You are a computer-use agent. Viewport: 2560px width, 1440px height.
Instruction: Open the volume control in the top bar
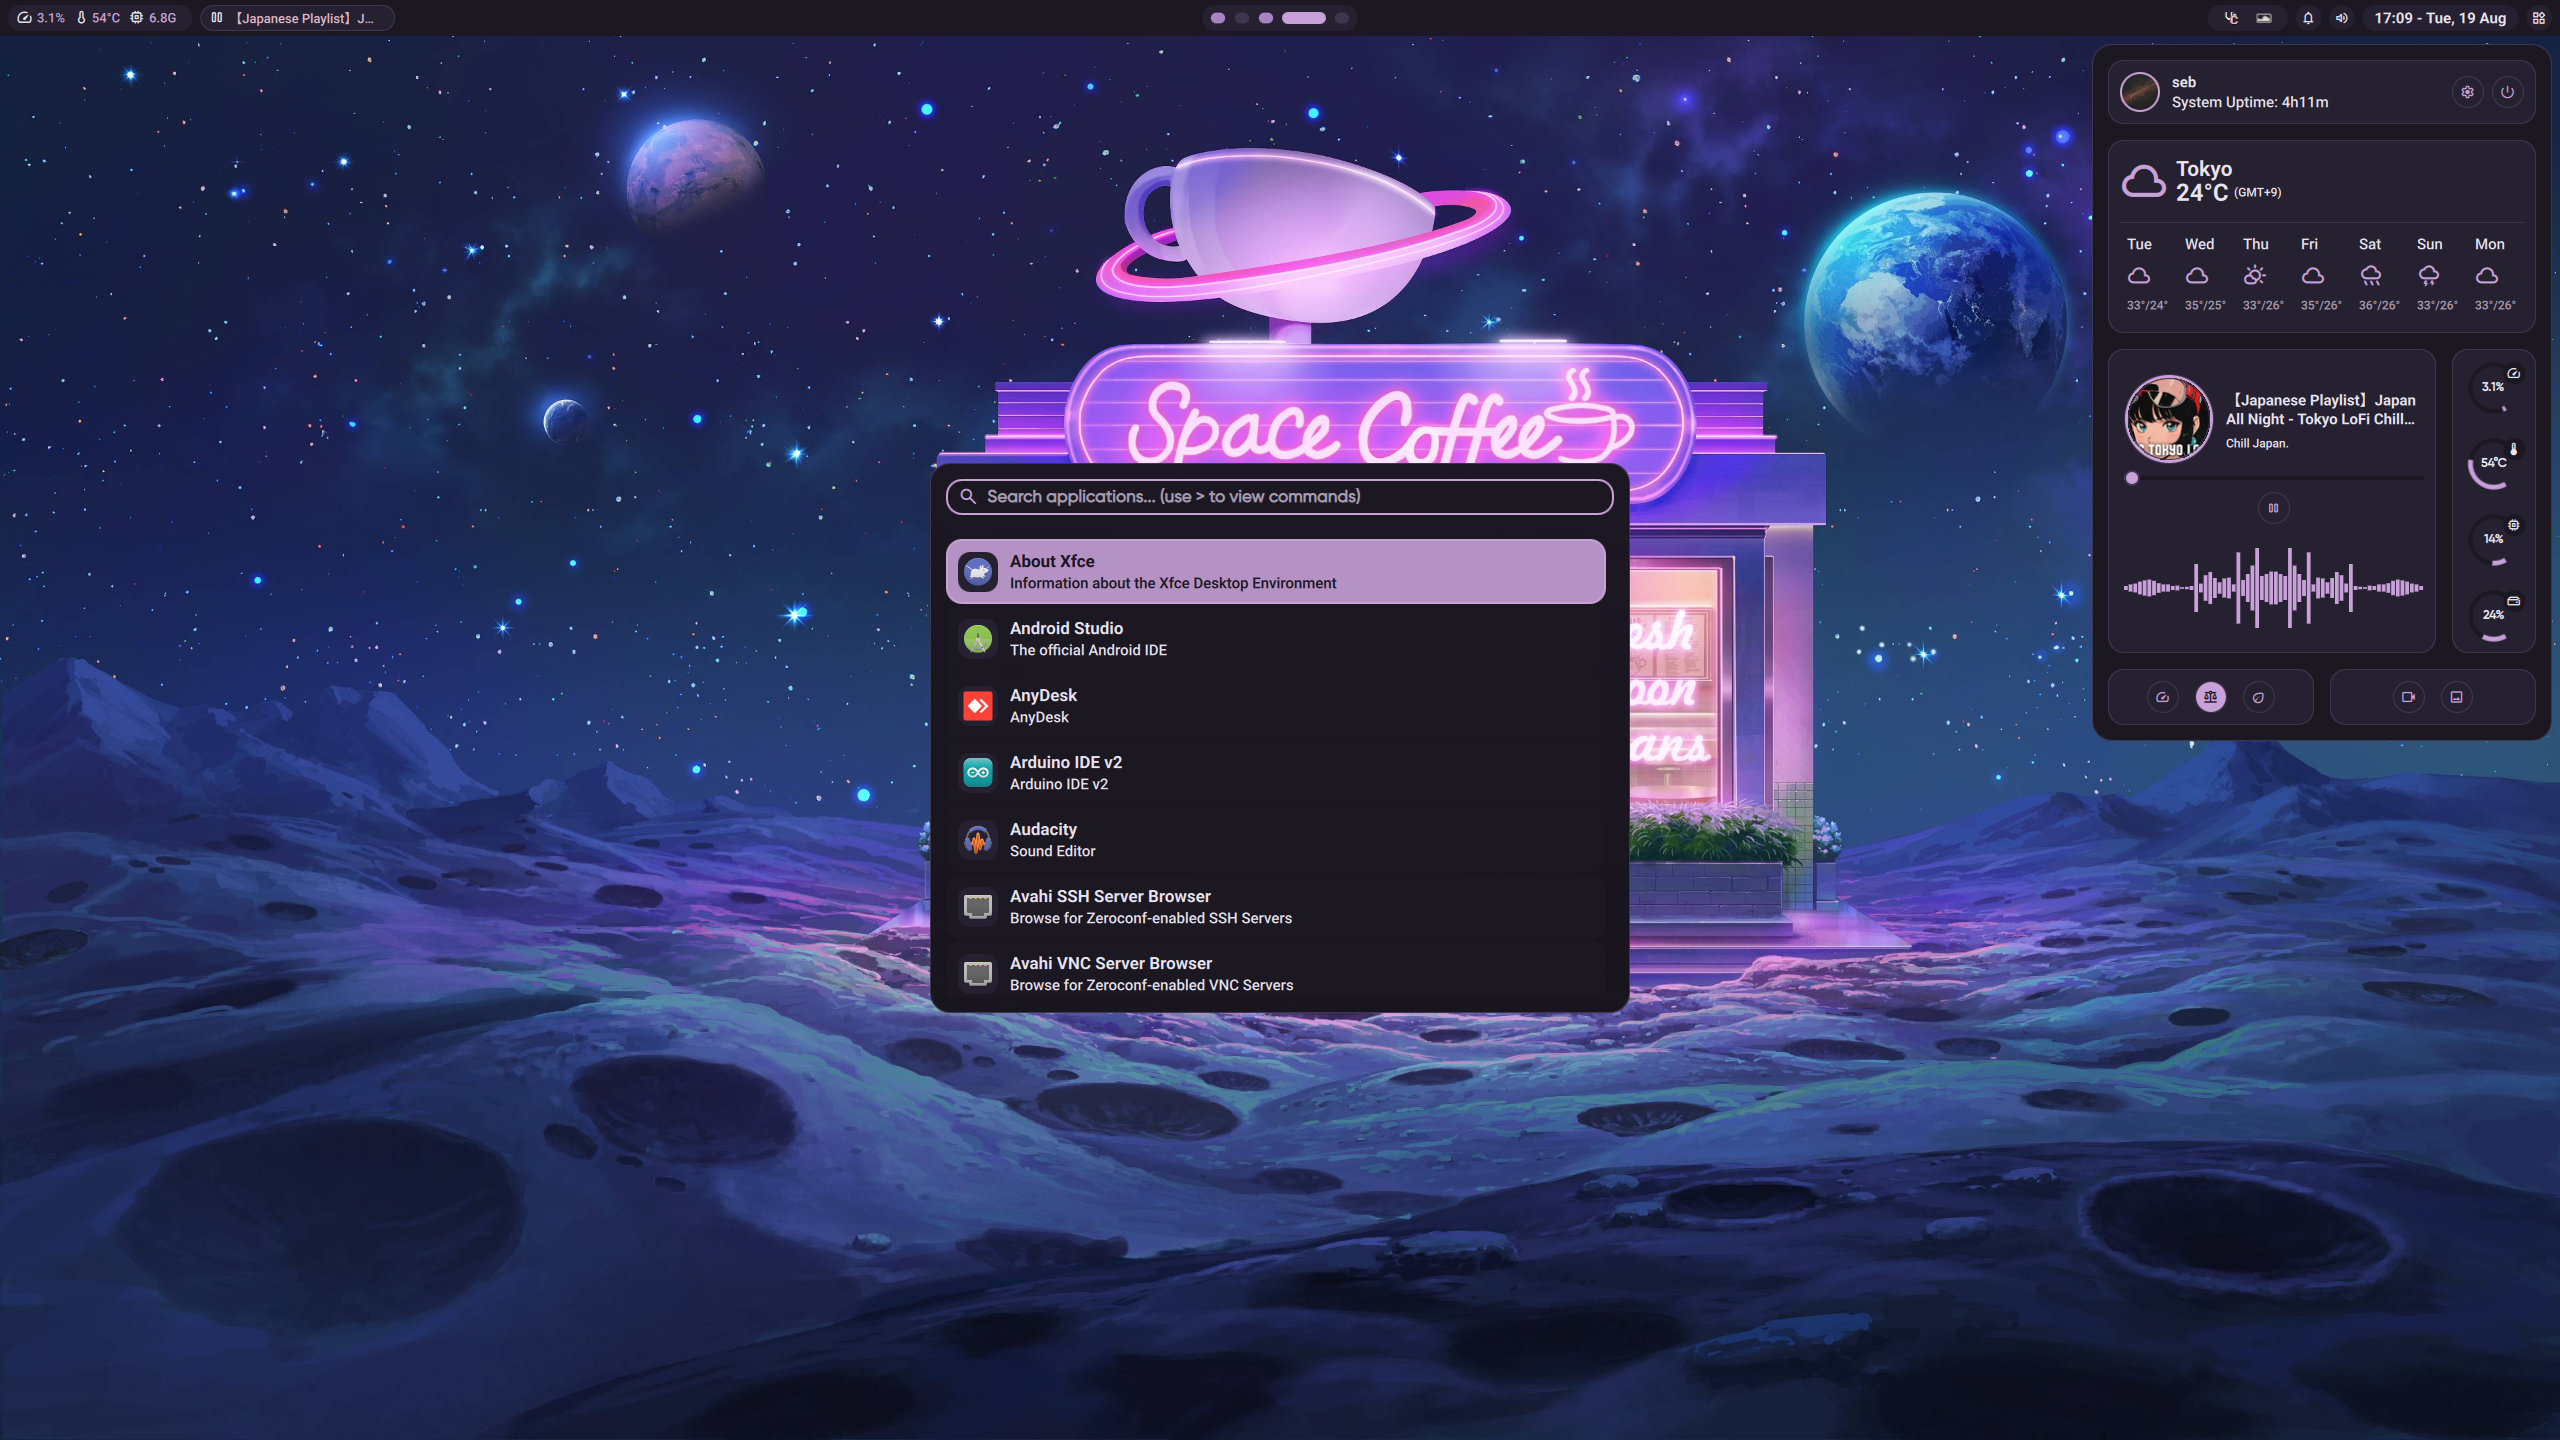(2341, 18)
